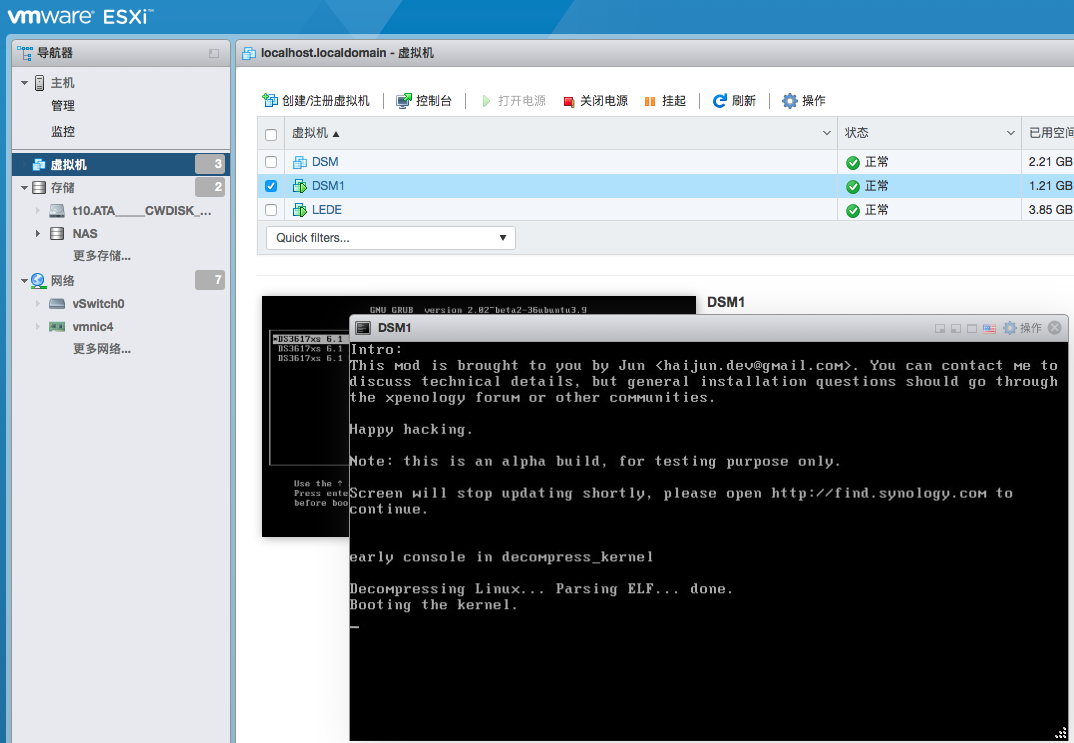Click the 打开电源 power-on button

513,101
